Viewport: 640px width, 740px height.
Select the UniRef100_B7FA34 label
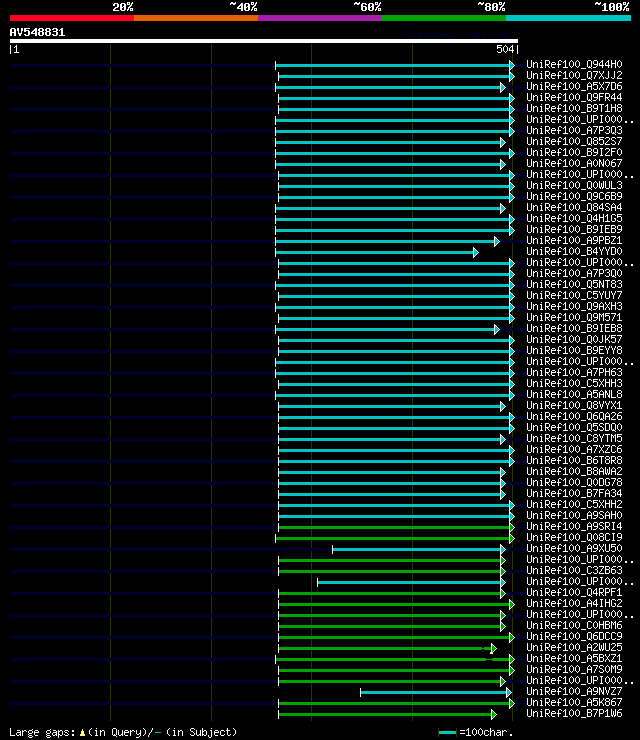(574, 494)
